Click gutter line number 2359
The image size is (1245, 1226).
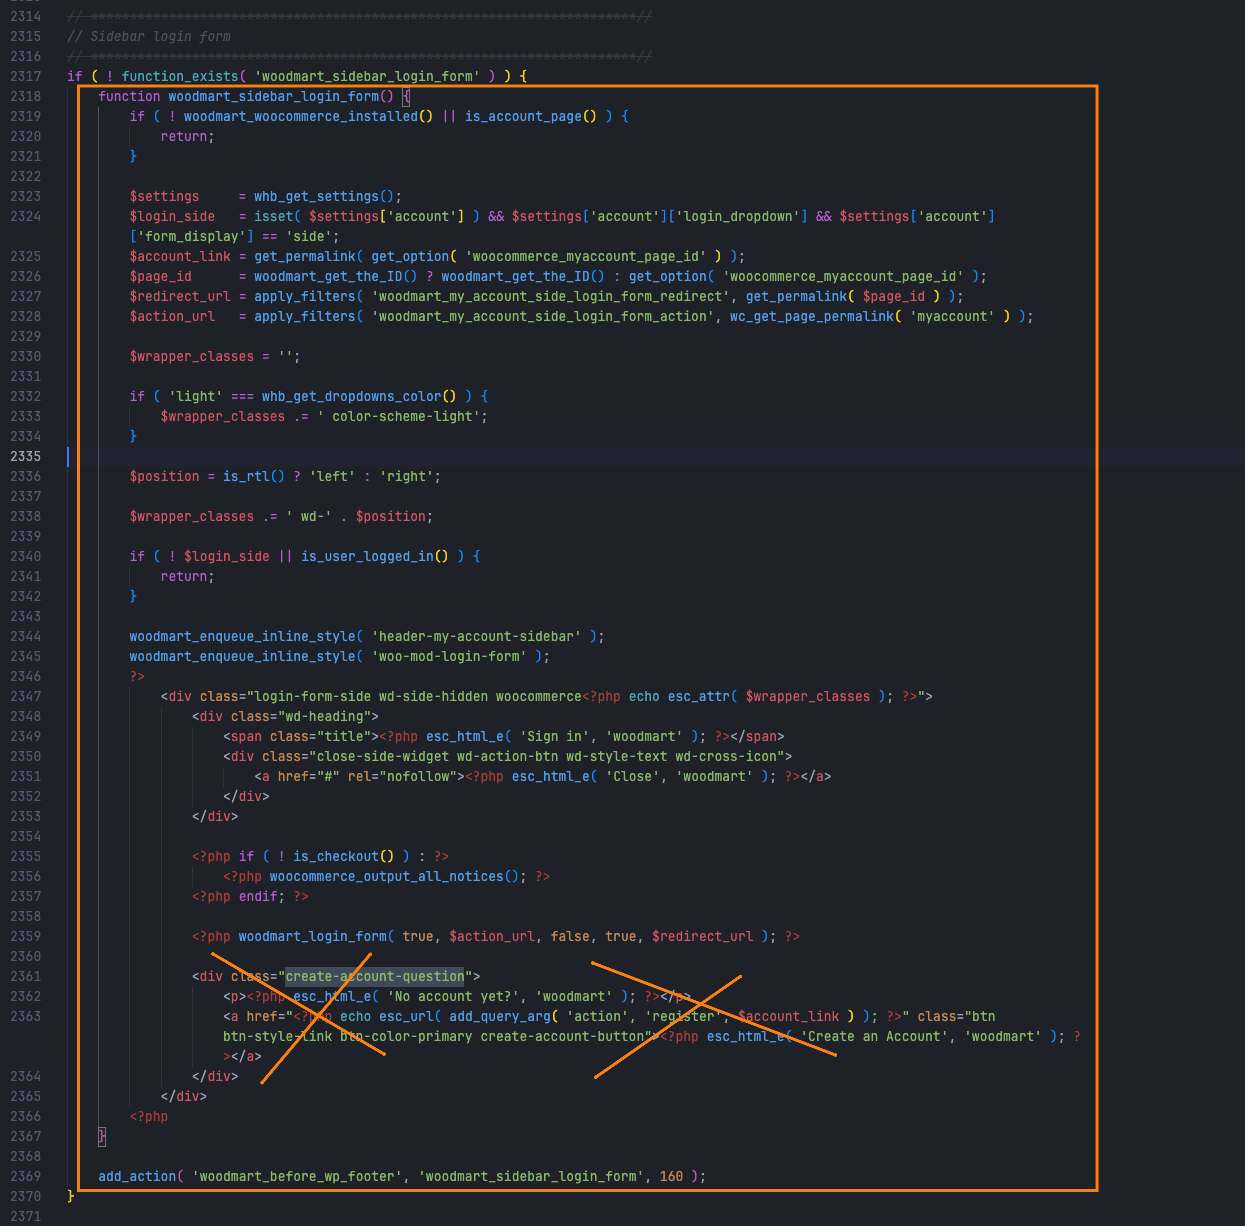[26, 936]
